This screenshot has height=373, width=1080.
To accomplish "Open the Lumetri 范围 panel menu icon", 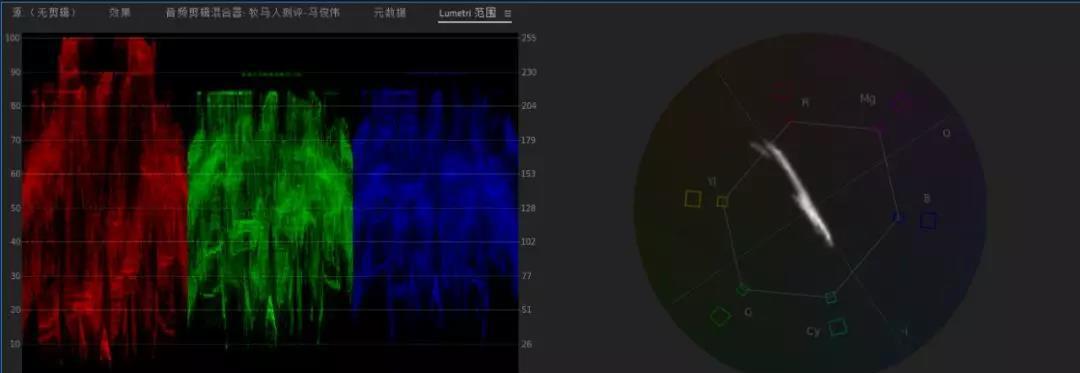I will click(x=508, y=13).
